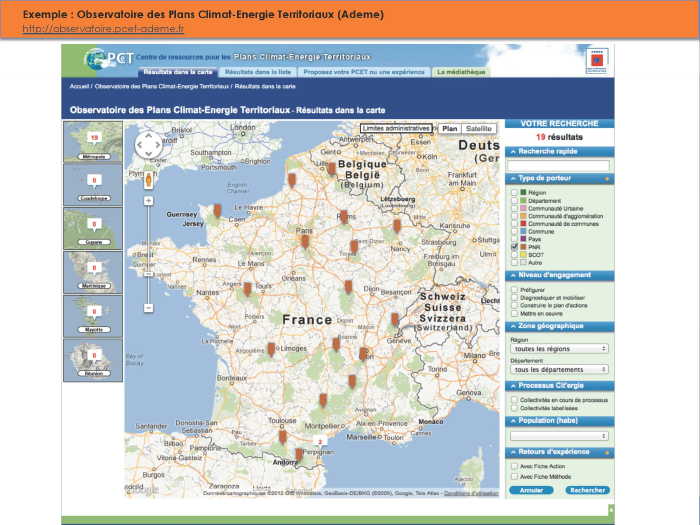Screen dimensions: 700x525
Task: Open the cluster marker numbered 2 near Perpignan
Action: coord(320,442)
